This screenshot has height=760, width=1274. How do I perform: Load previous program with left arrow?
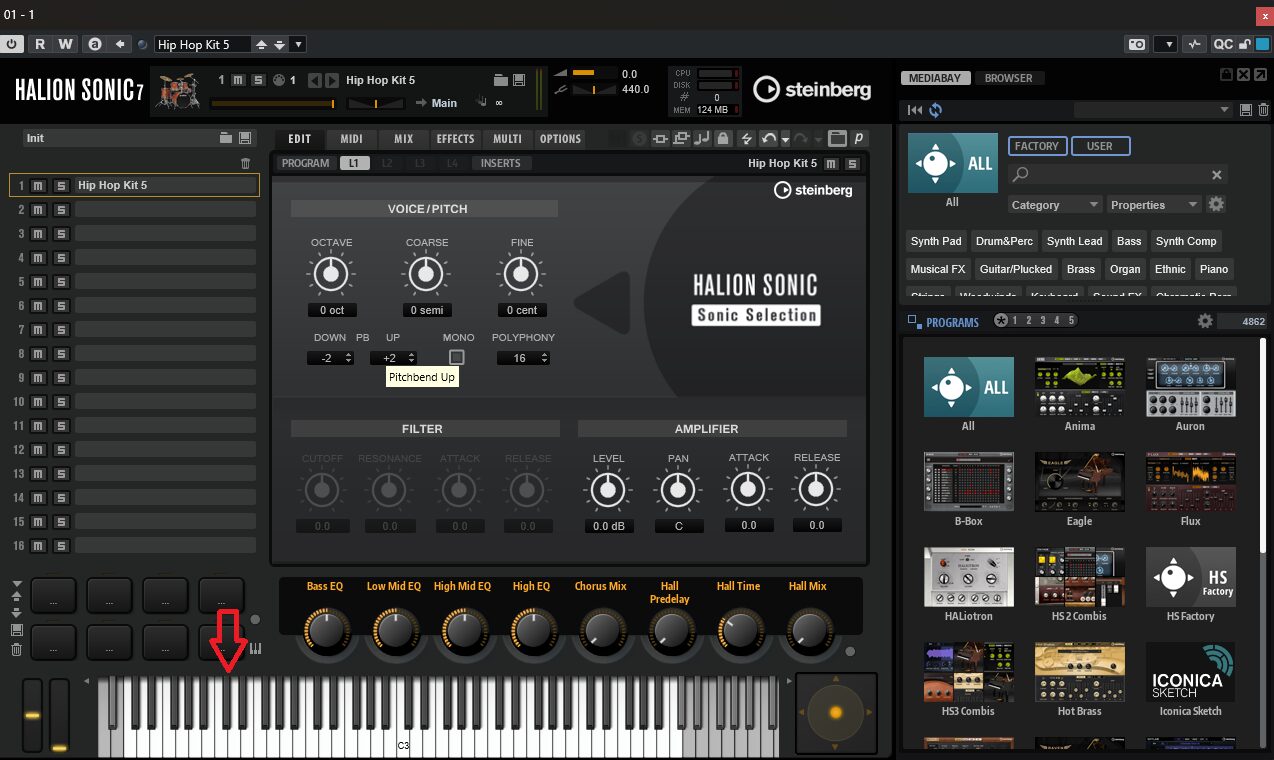[314, 80]
